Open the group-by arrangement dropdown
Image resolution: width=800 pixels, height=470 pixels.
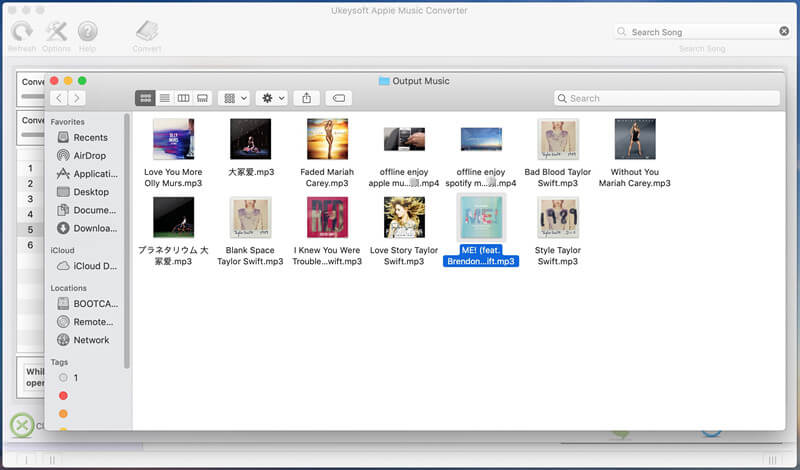coord(235,98)
